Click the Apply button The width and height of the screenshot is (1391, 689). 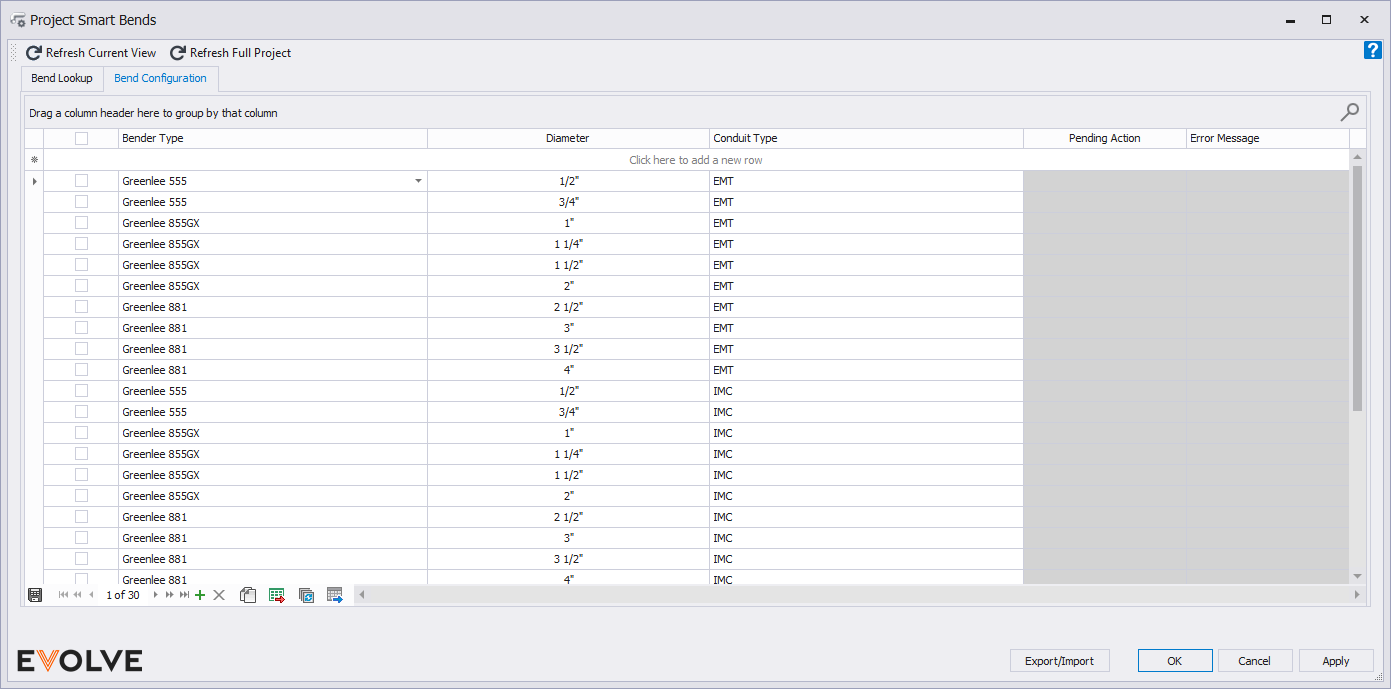coord(1335,661)
